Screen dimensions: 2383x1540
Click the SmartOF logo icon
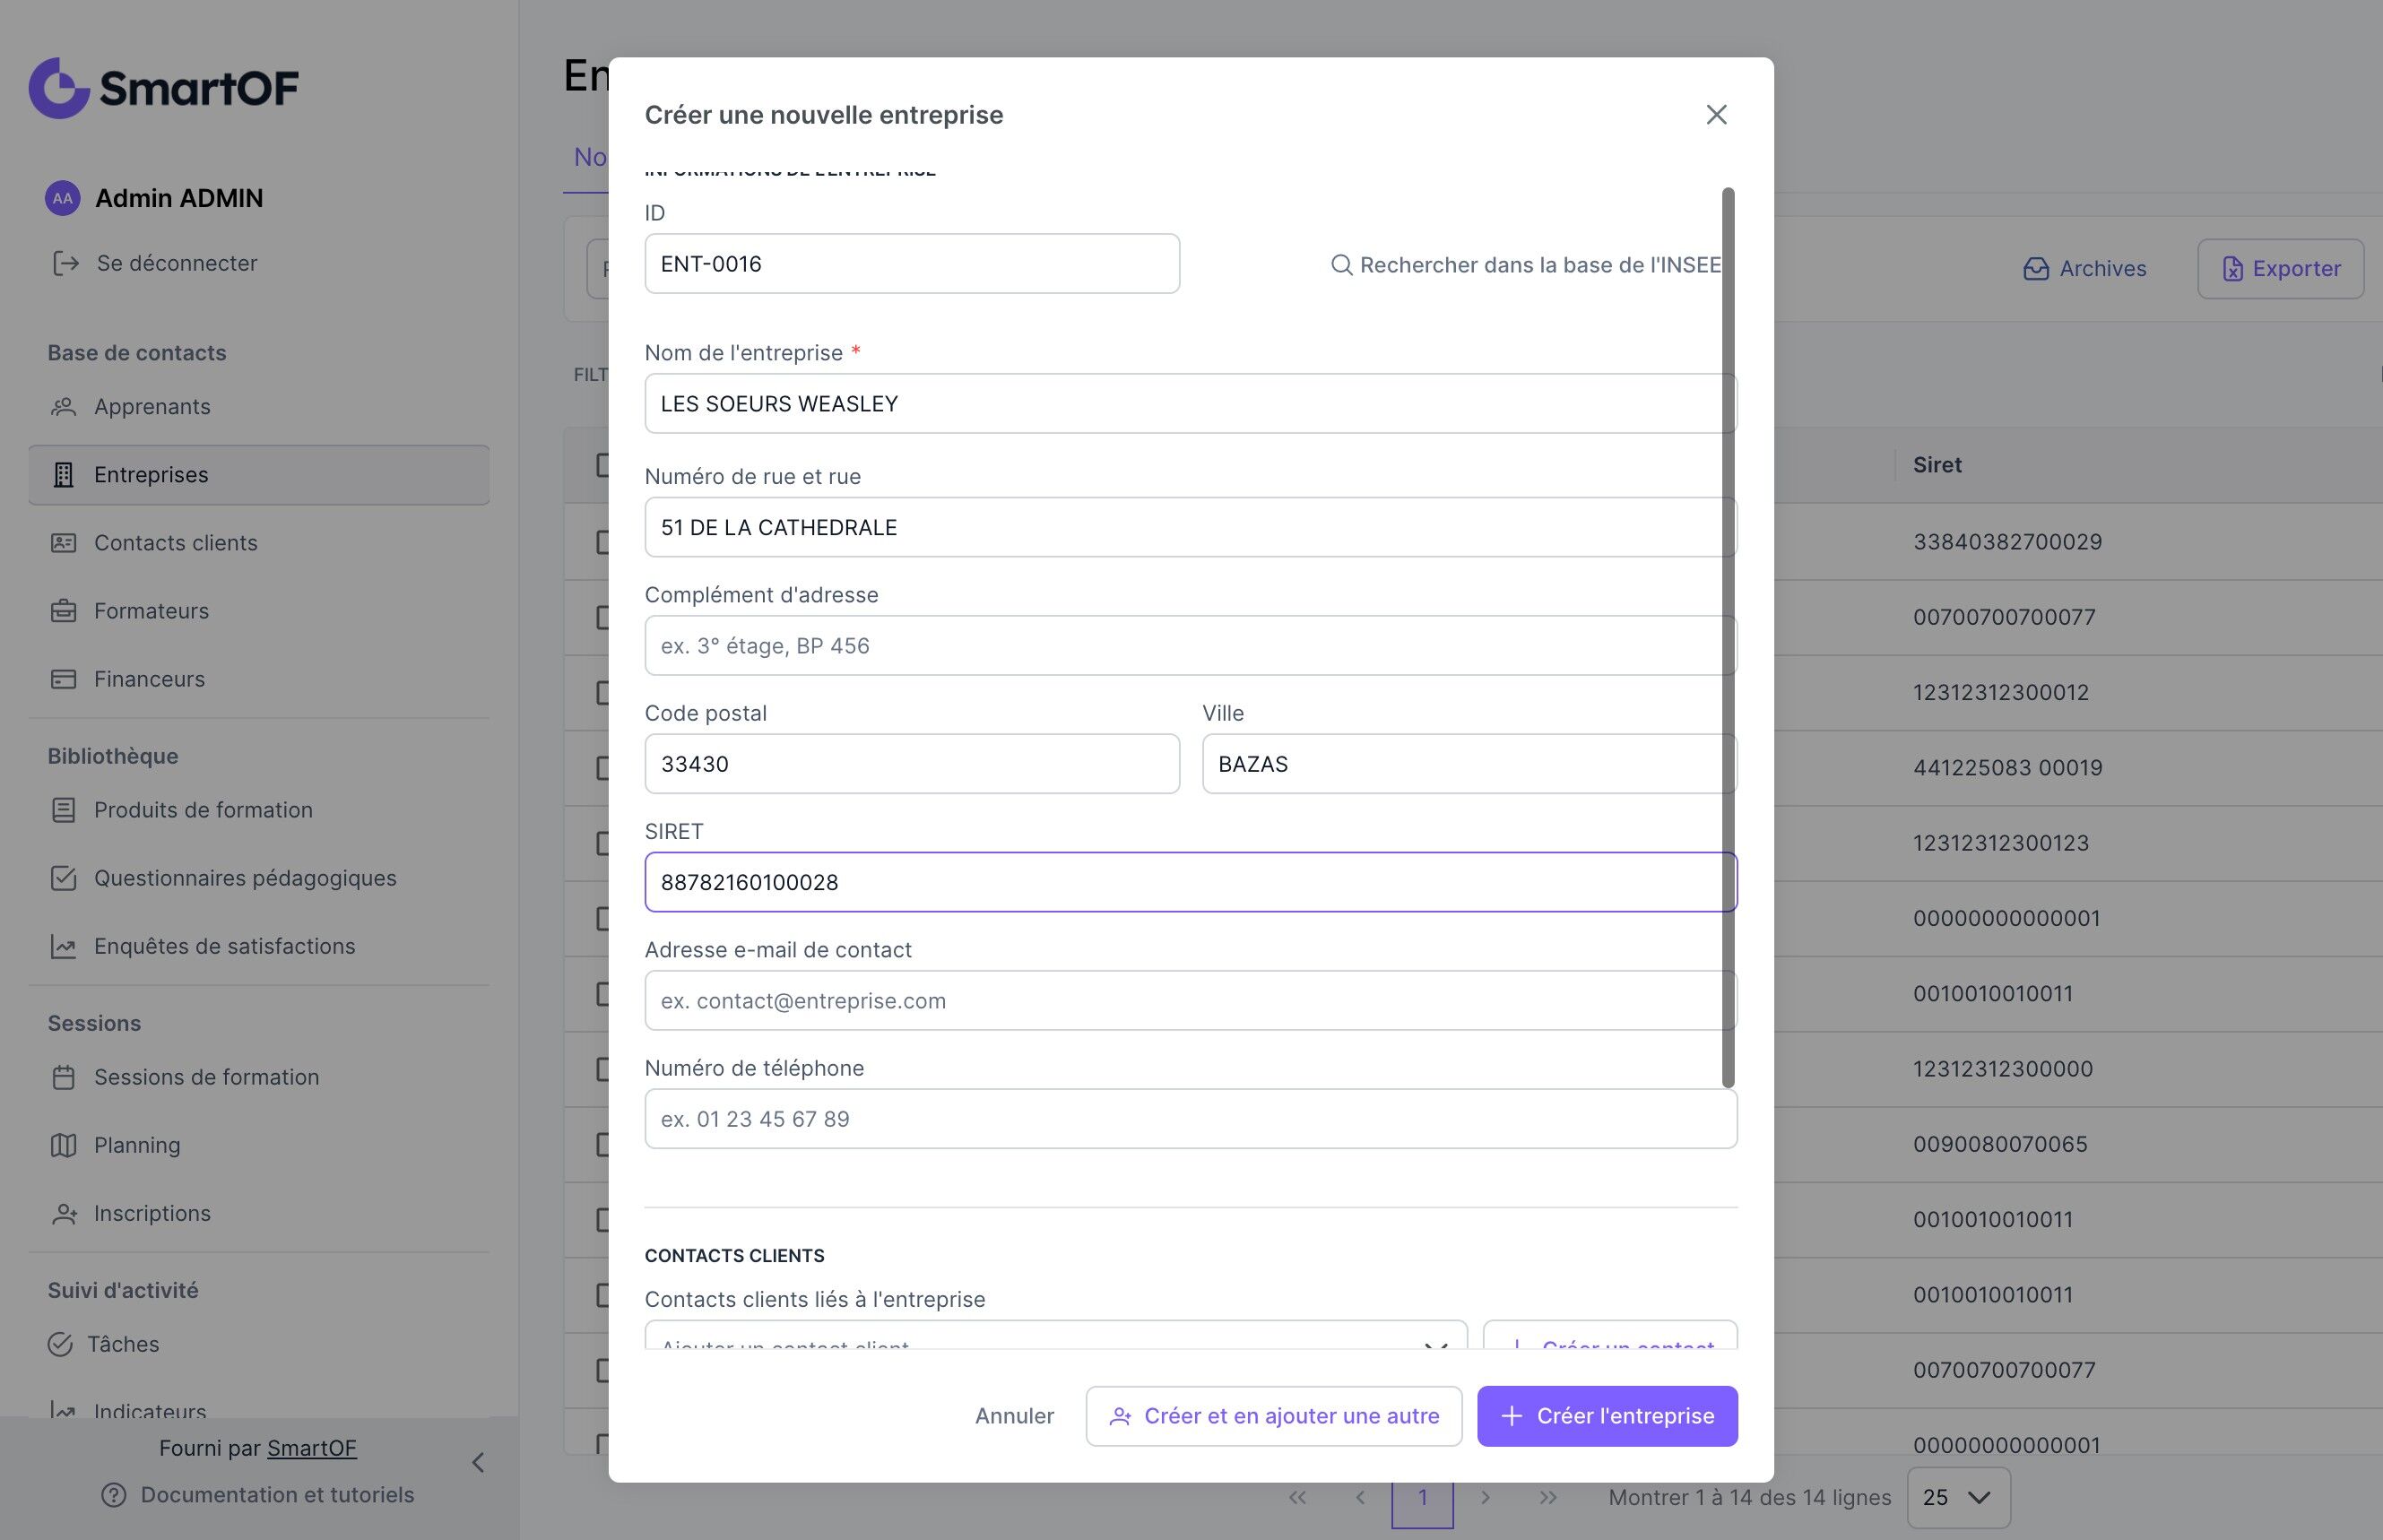point(60,88)
